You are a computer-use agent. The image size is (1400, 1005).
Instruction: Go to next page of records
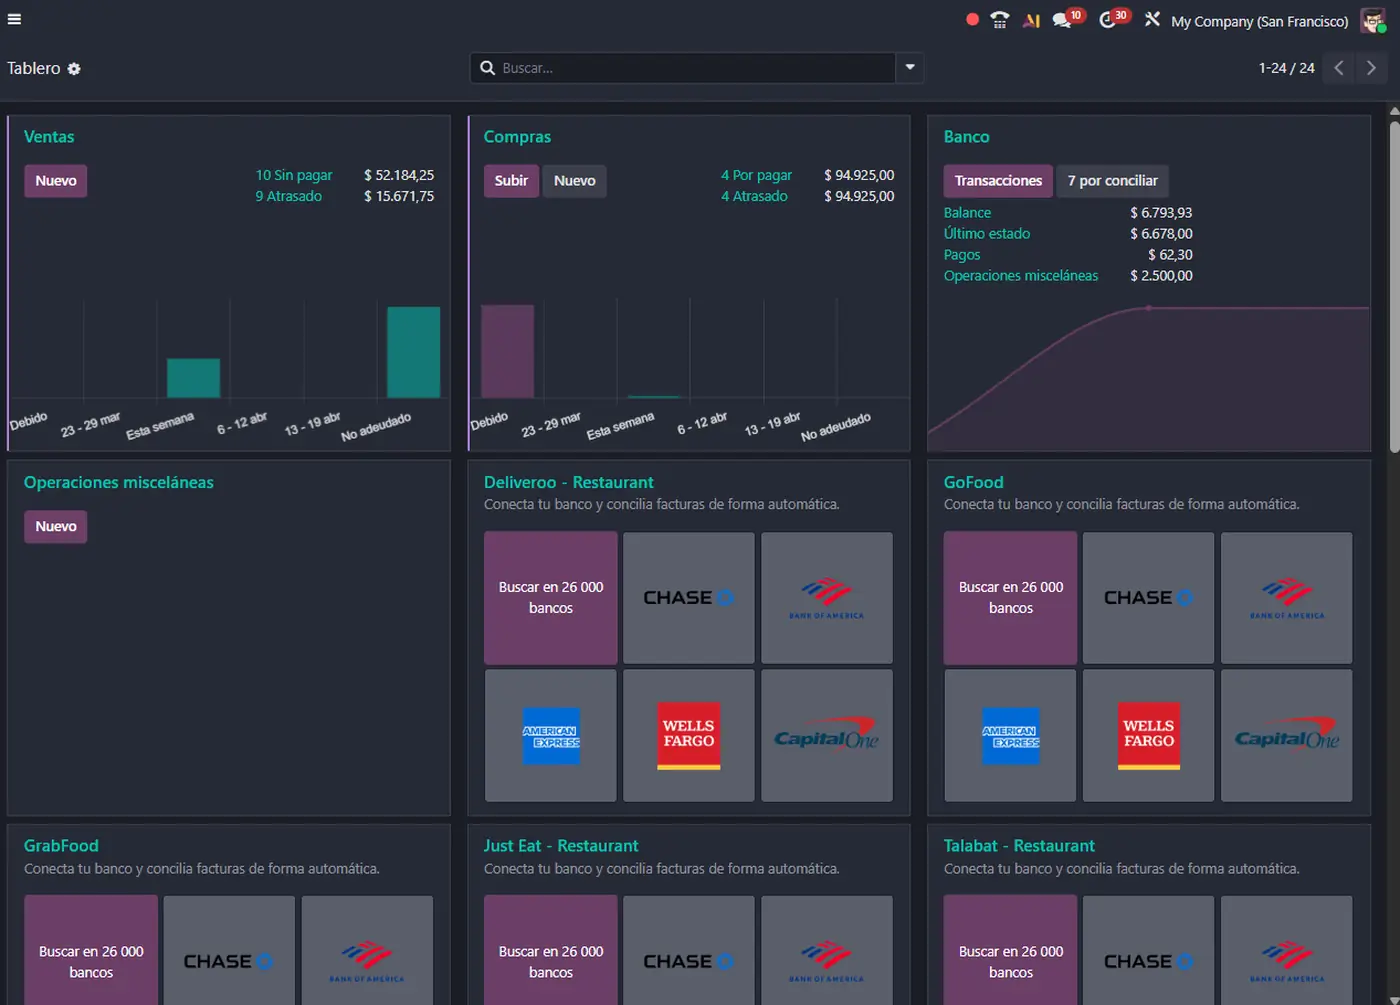(x=1371, y=68)
